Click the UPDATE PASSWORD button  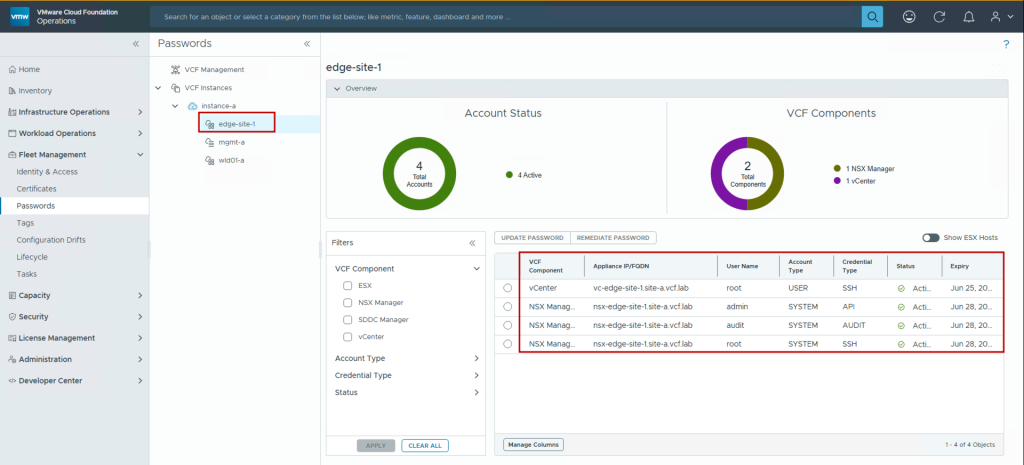tap(532, 238)
